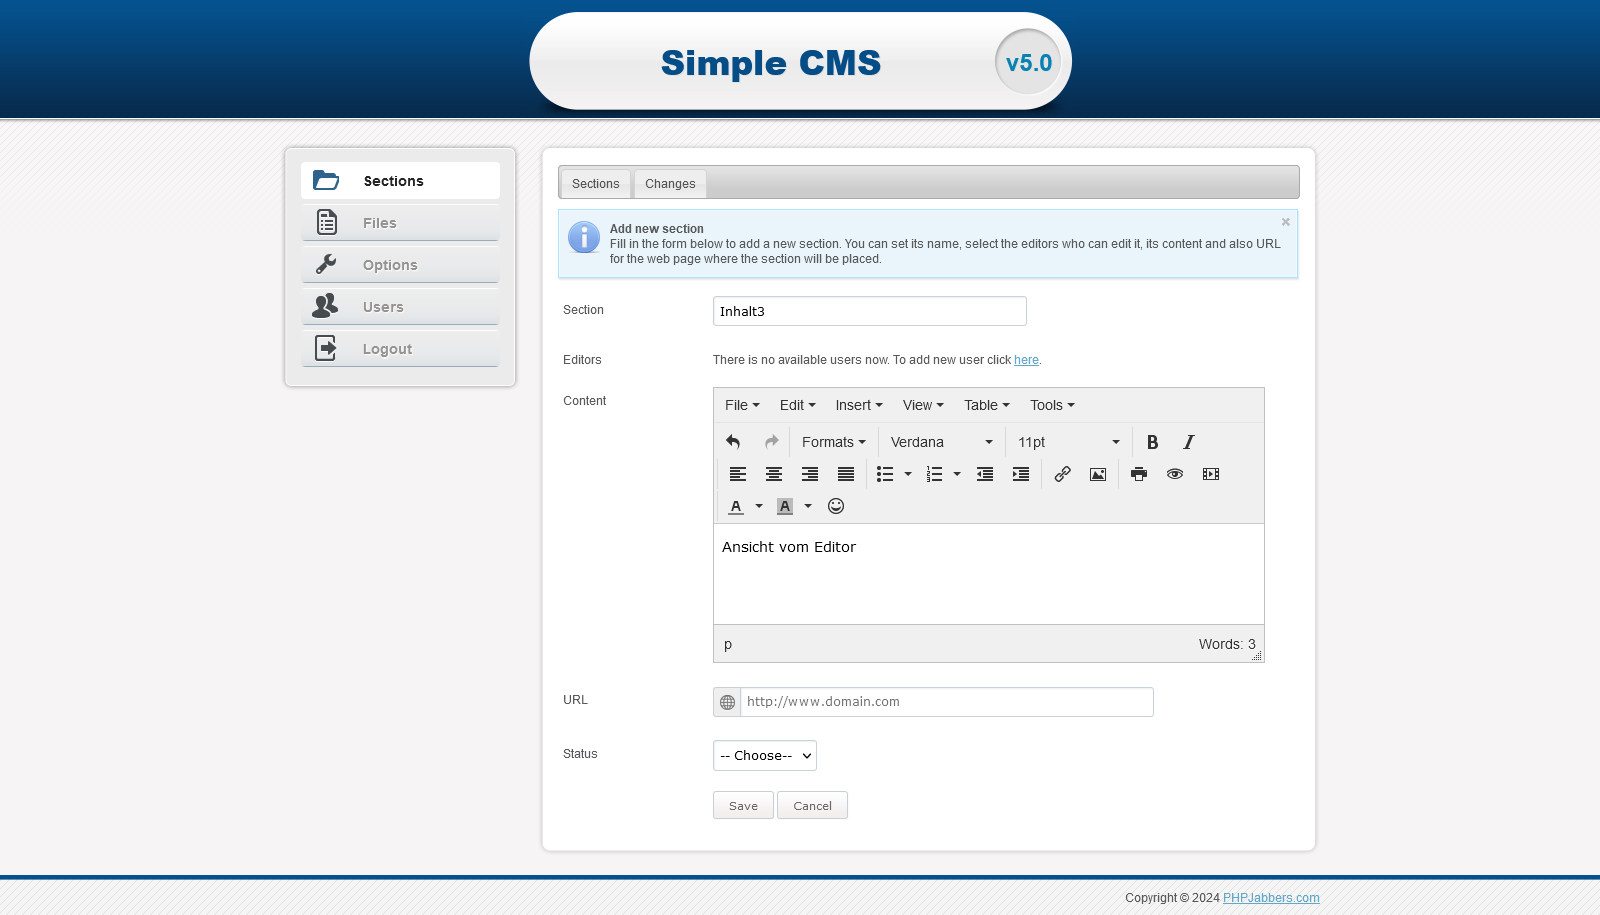Click into the URL input field

click(947, 702)
